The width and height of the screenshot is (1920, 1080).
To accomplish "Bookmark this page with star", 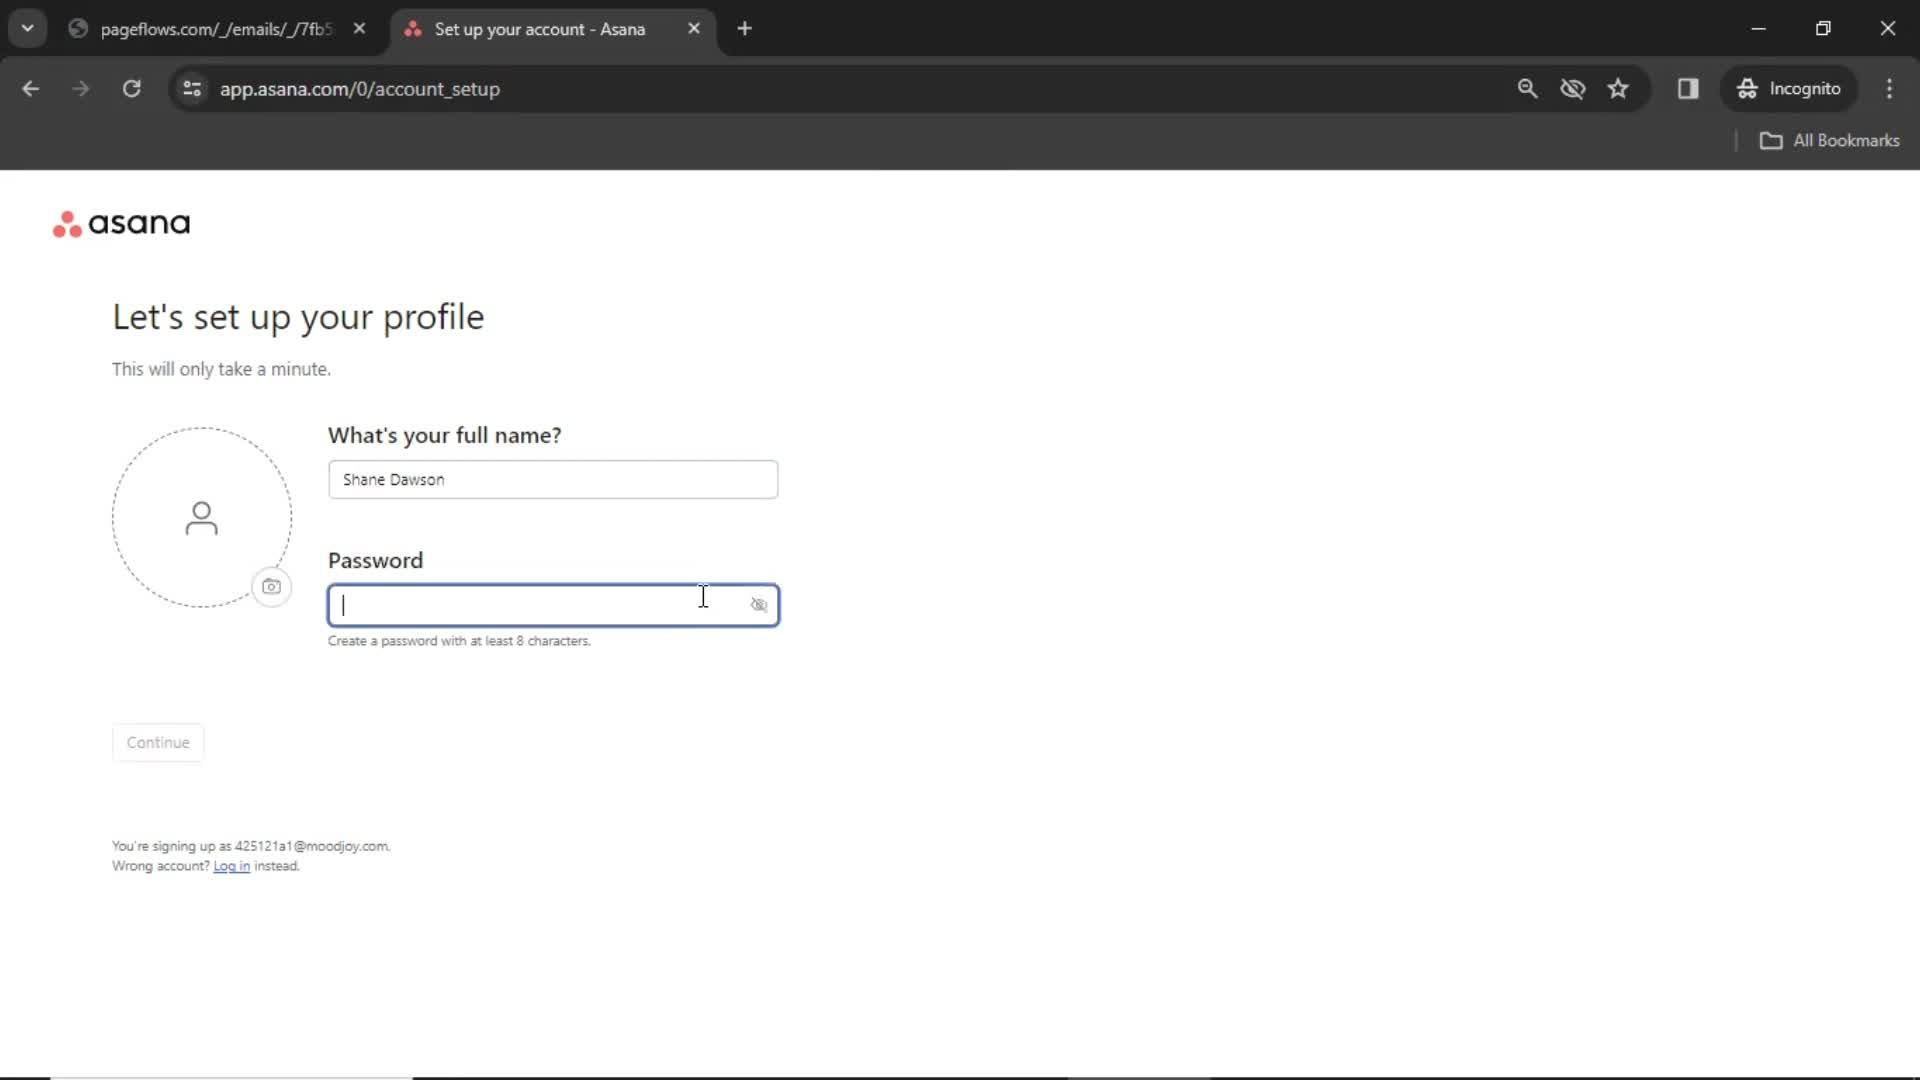I will (x=1618, y=89).
